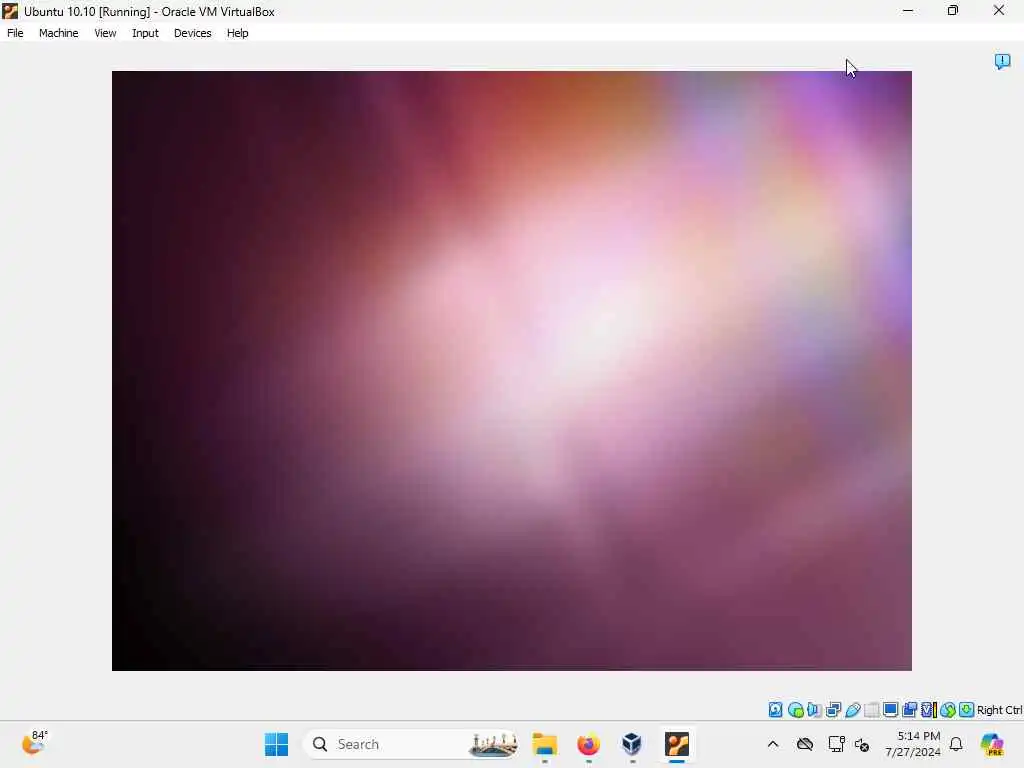
Task: Click the recording status indicator
Action: coord(909,710)
